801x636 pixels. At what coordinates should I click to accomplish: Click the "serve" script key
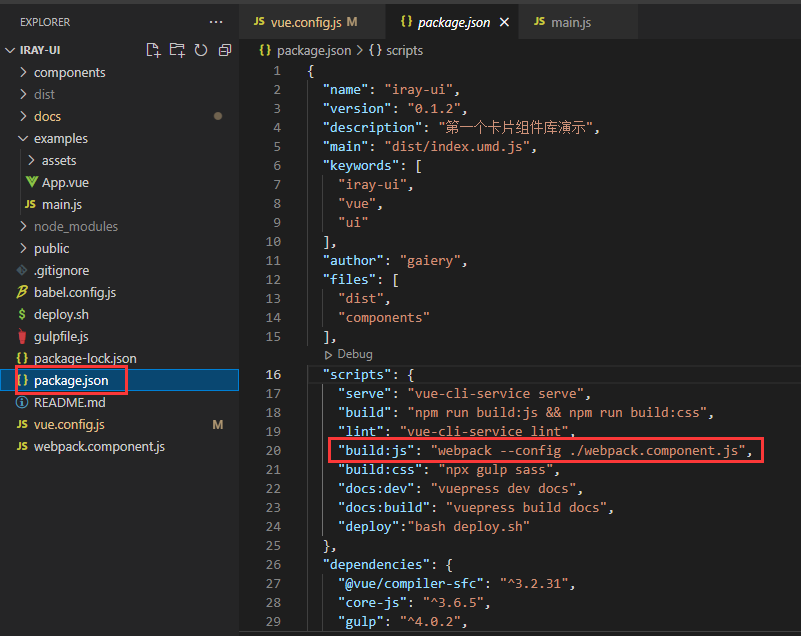[x=365, y=393]
